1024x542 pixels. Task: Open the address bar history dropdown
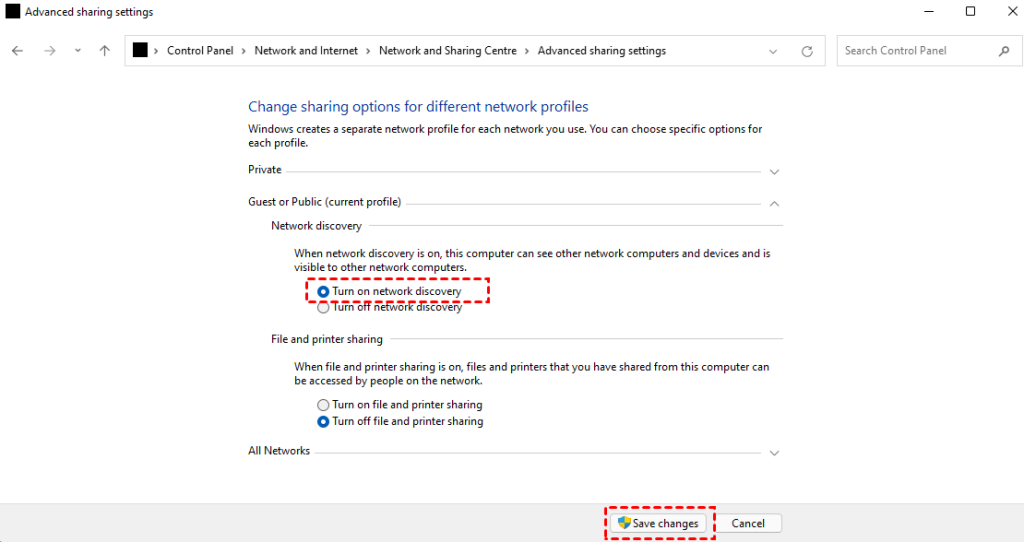773,52
